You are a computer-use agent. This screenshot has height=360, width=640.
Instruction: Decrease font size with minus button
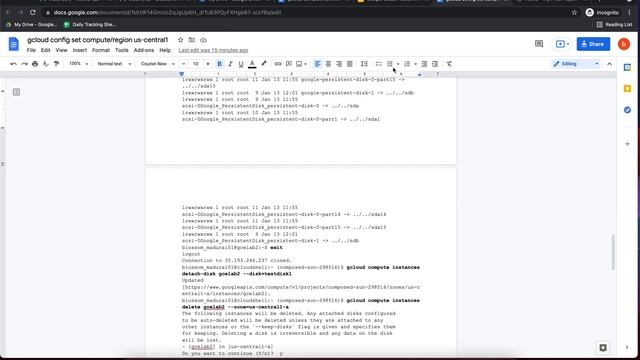pos(184,64)
